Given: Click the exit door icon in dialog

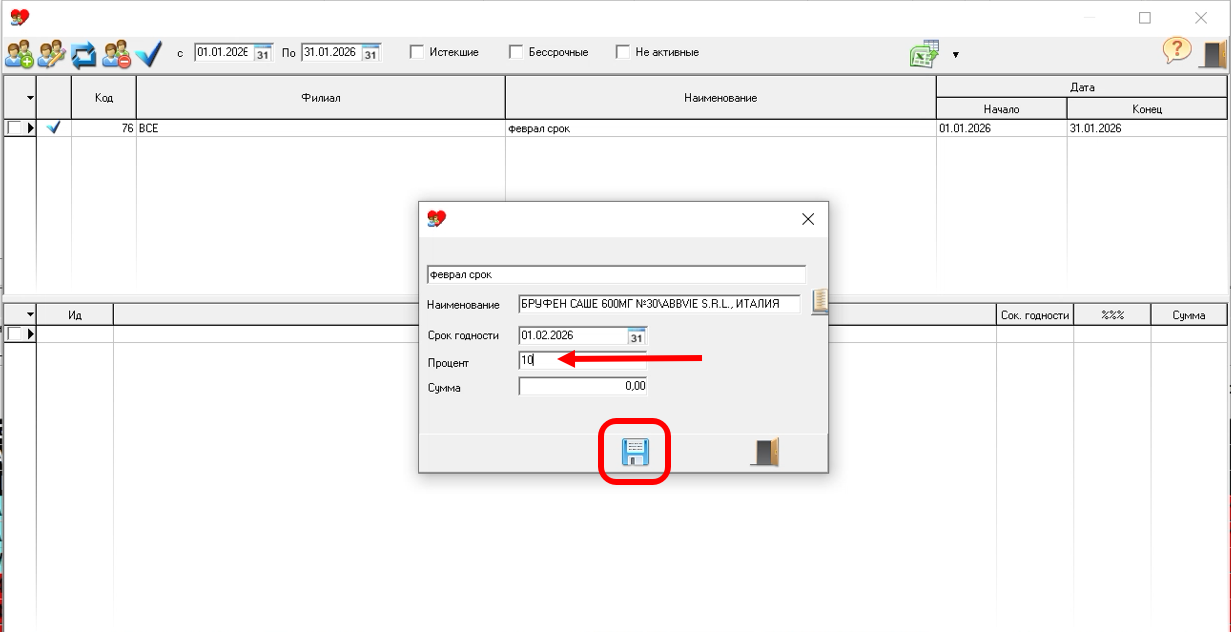Looking at the screenshot, I should coord(765,453).
